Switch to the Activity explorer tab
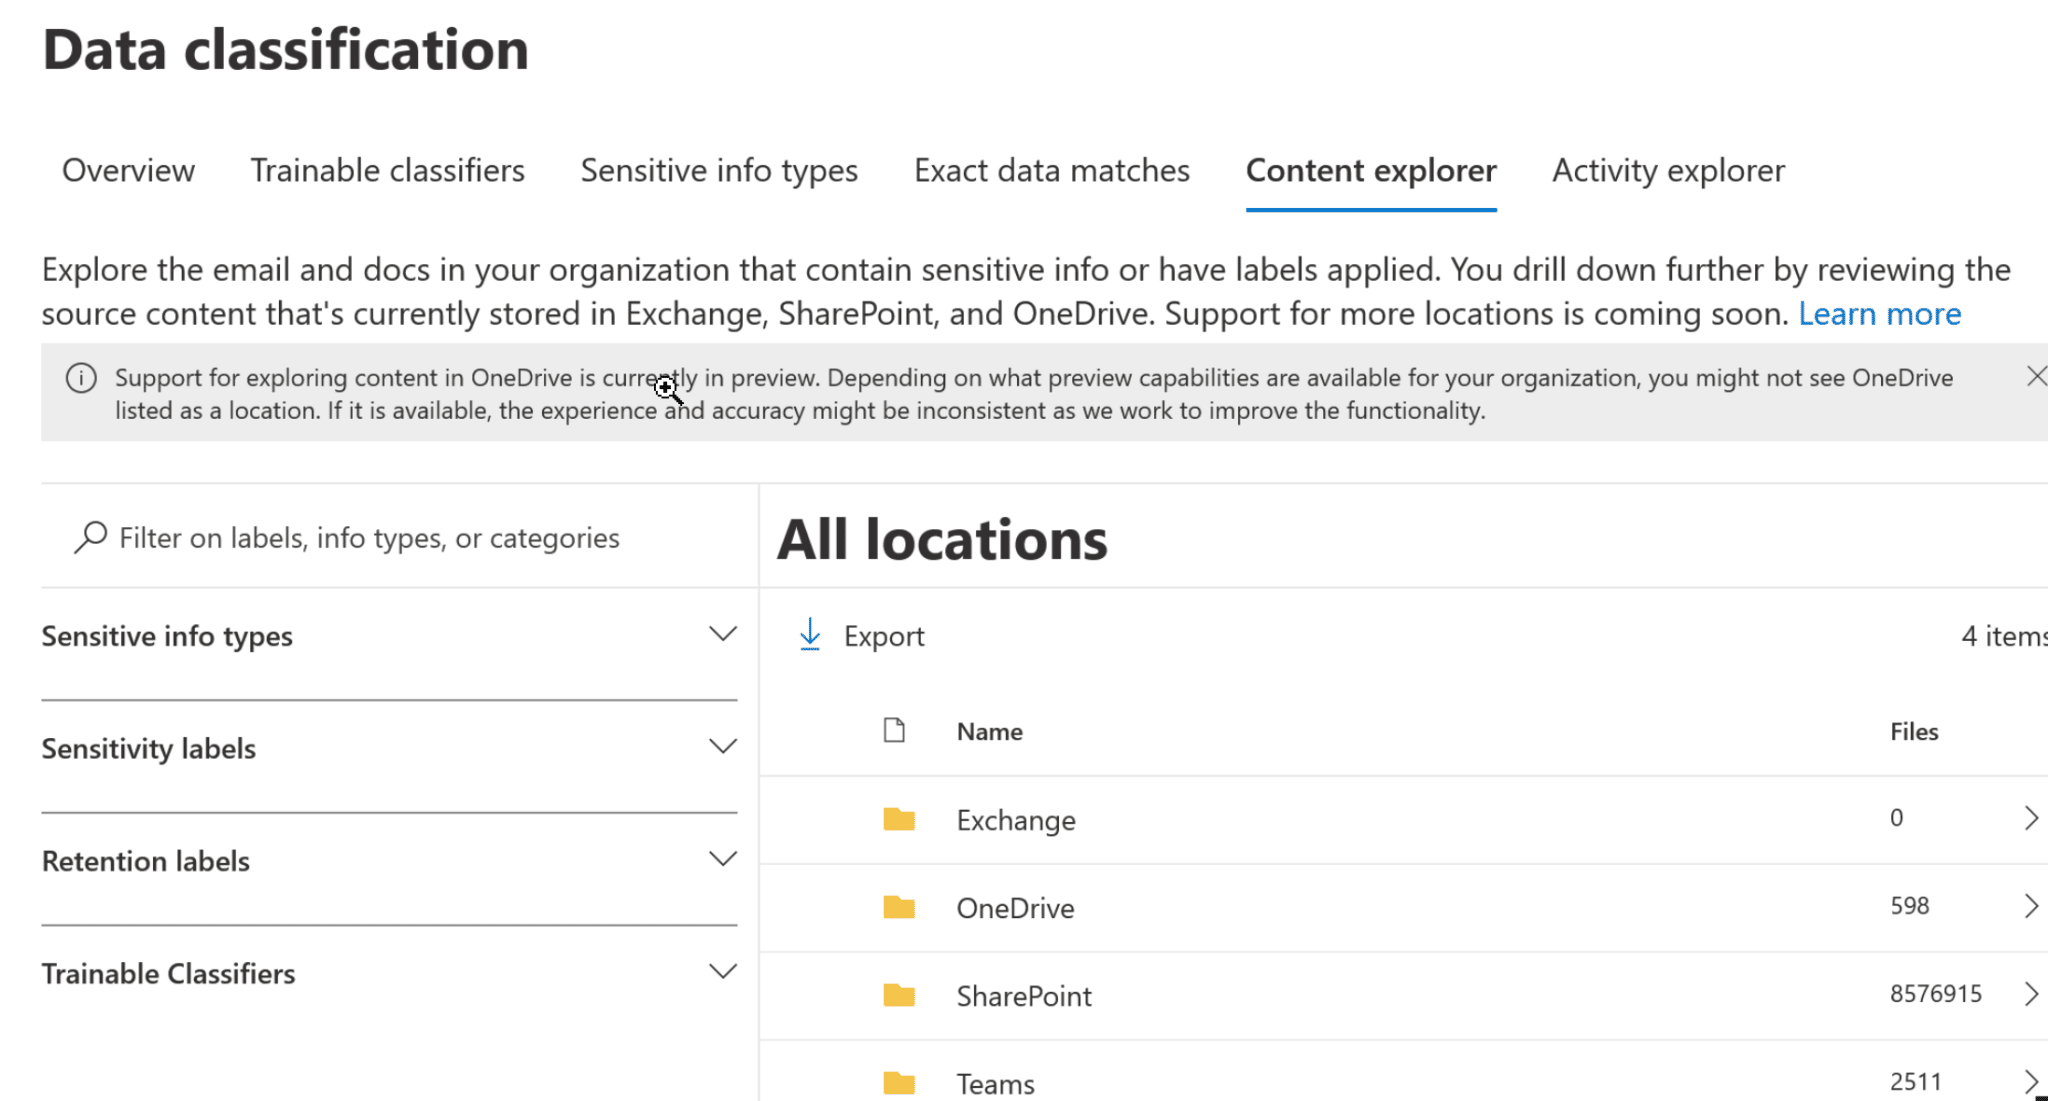Screen dimensions: 2048x1101 point(1667,170)
